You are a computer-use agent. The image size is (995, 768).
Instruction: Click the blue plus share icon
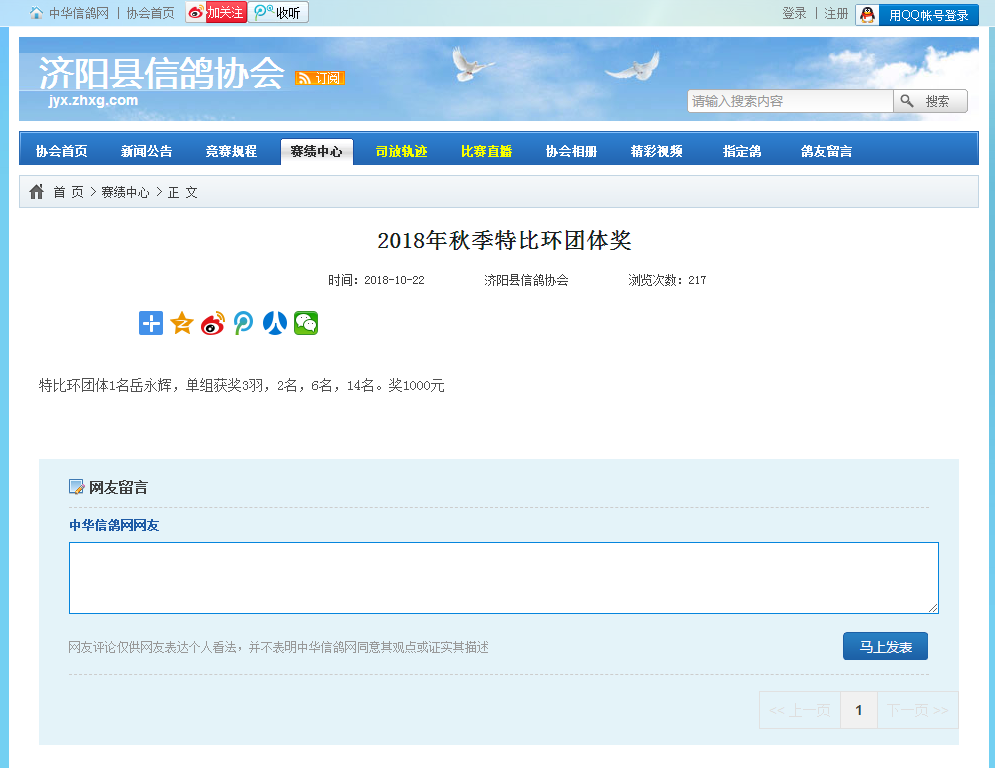151,323
